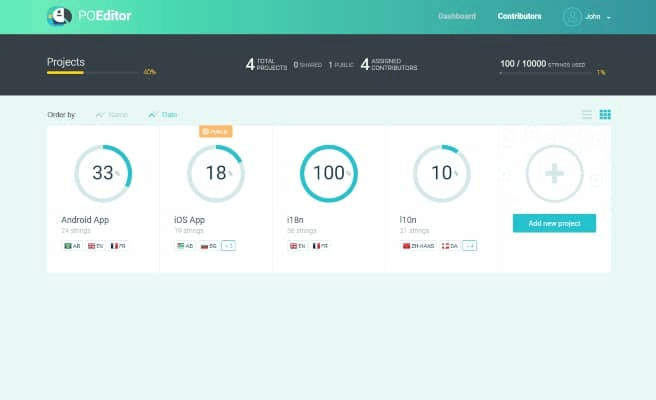Click the John user avatar icon
Screen dimensions: 656x400
click(572, 17)
